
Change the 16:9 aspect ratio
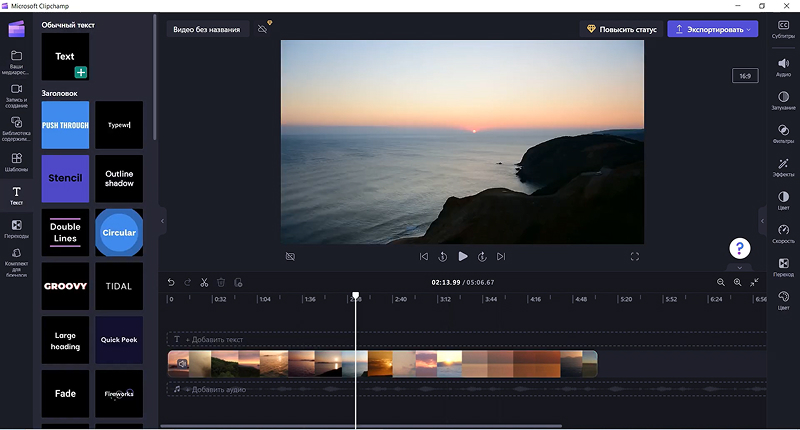[x=745, y=76]
